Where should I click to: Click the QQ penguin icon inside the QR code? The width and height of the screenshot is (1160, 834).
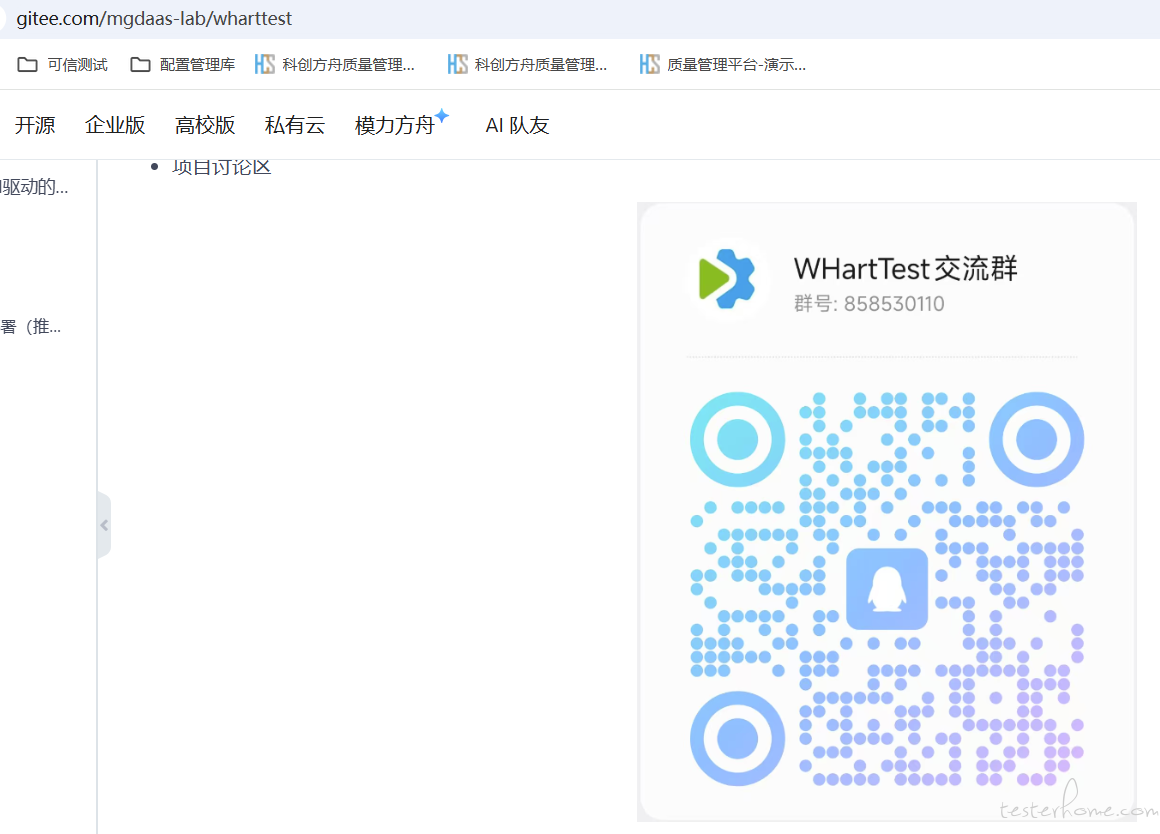pyautogui.click(x=886, y=589)
